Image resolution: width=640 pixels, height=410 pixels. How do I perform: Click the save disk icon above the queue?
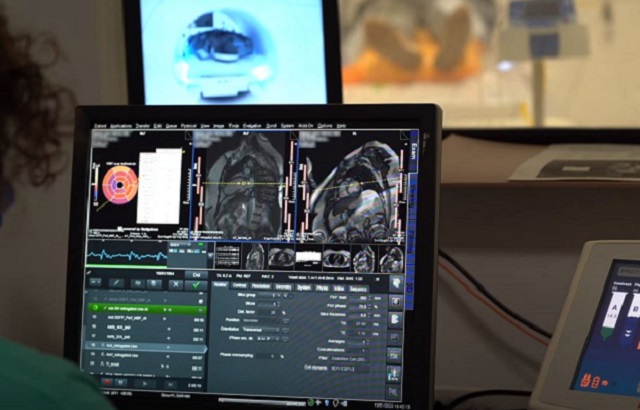[154, 283]
